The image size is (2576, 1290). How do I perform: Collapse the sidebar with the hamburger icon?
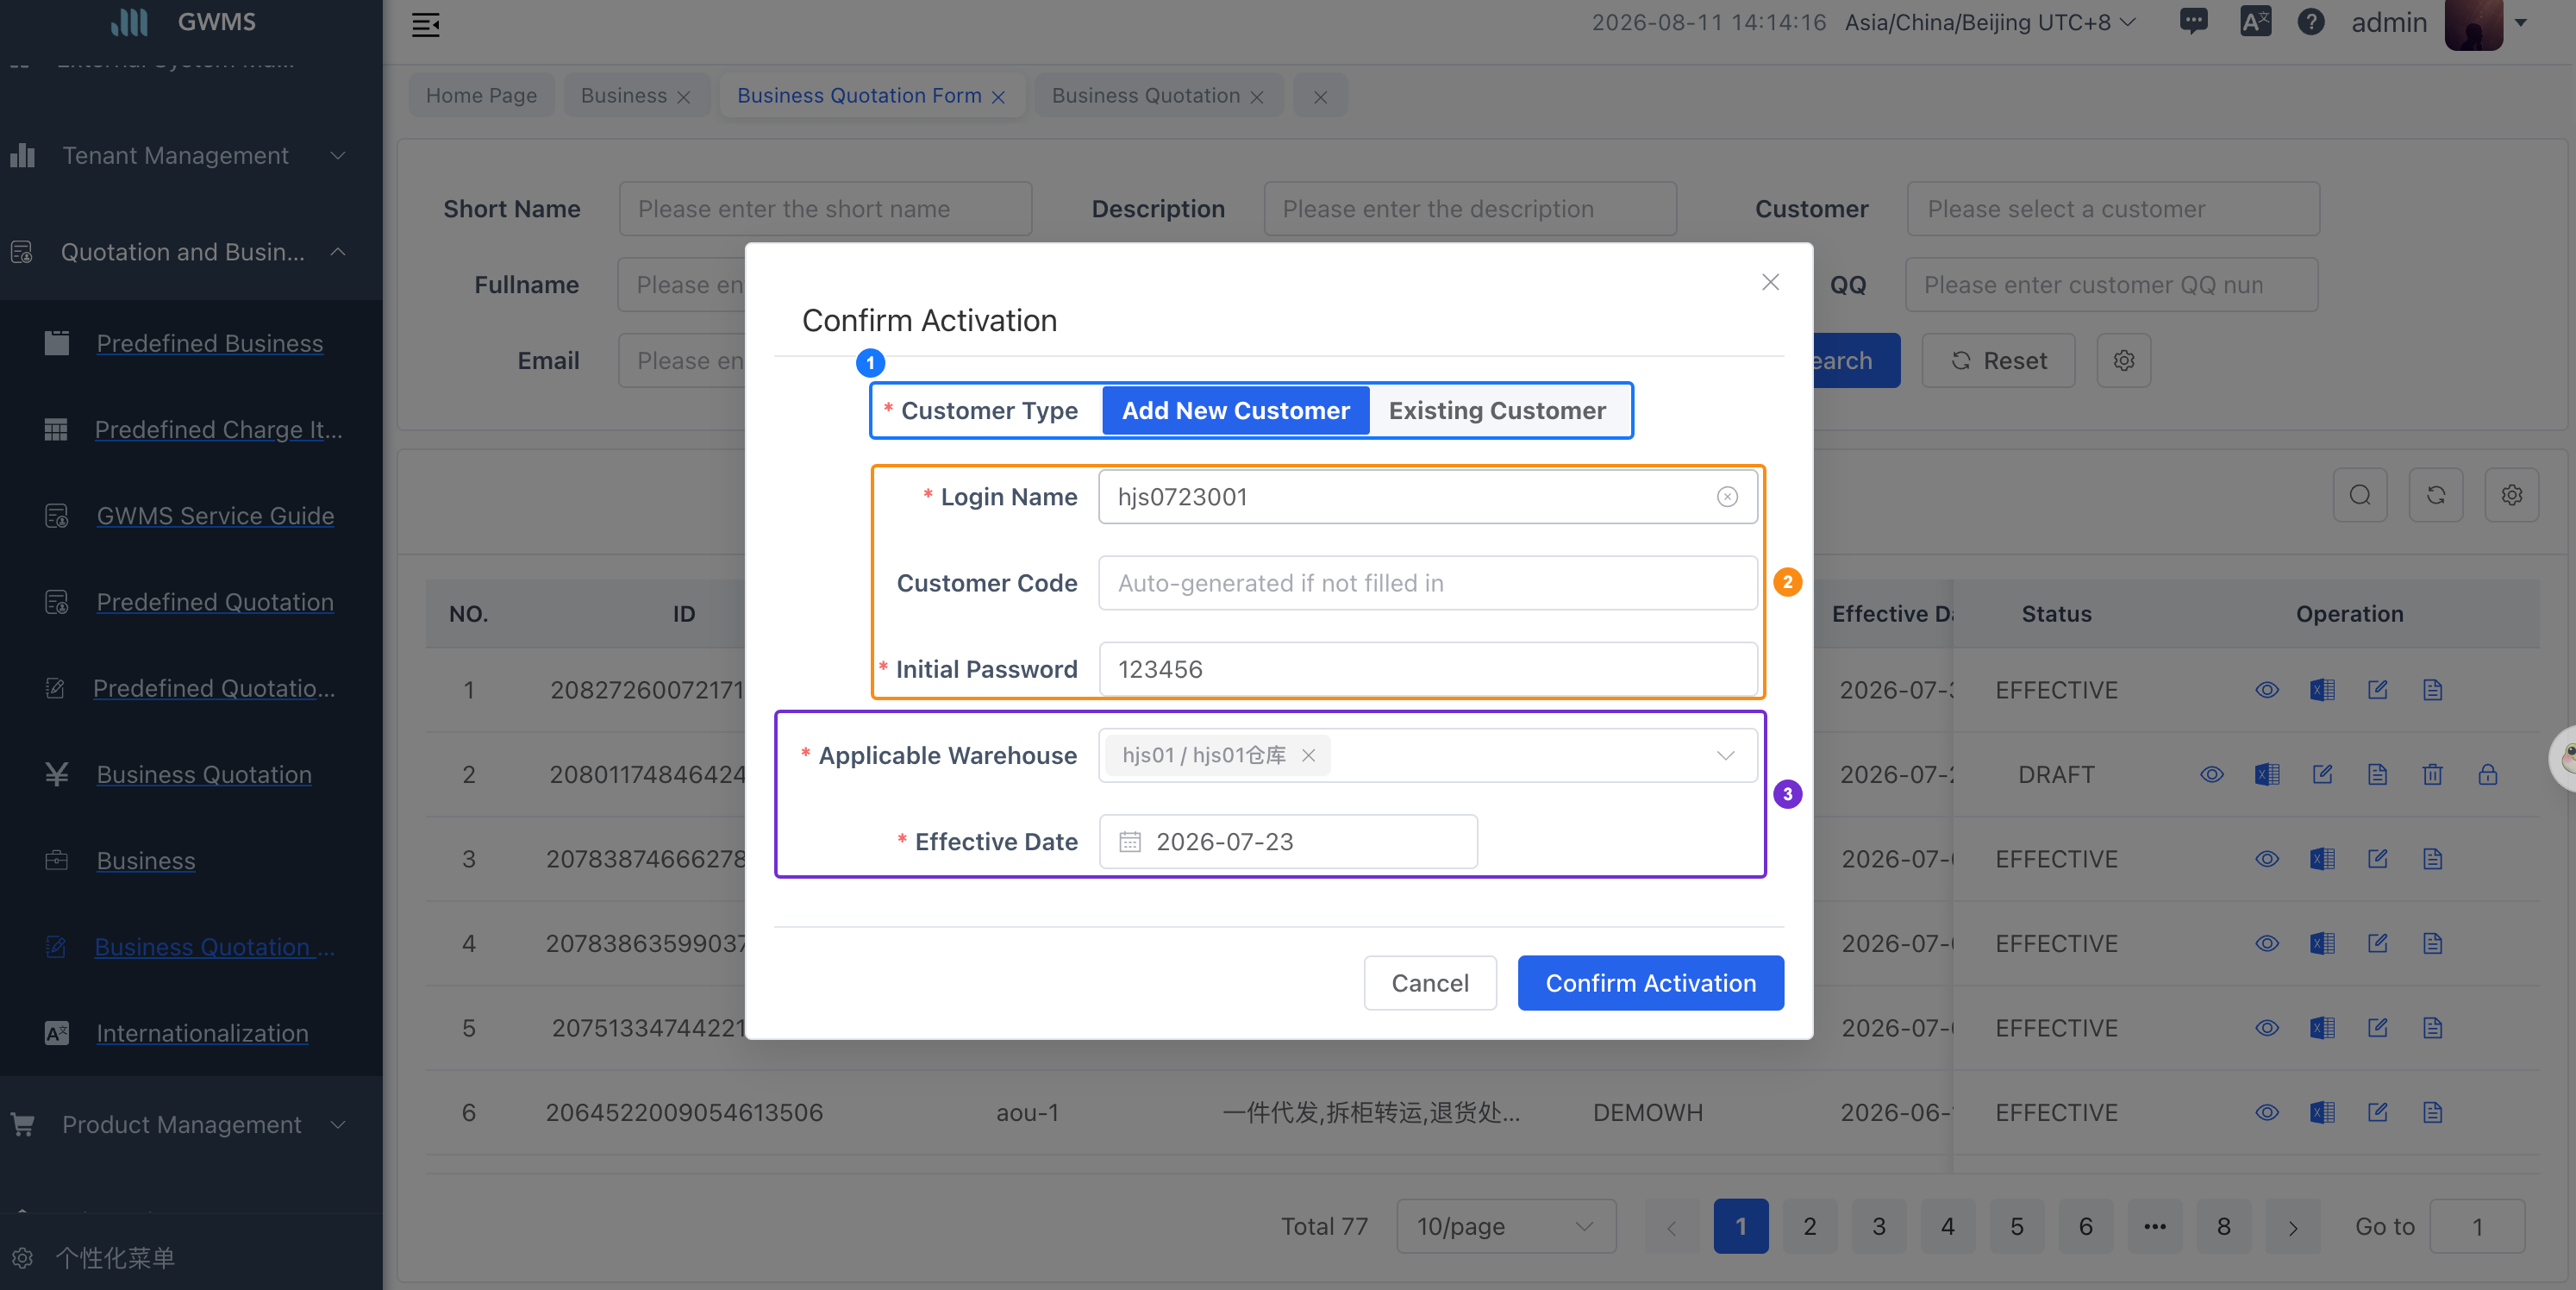(x=425, y=24)
